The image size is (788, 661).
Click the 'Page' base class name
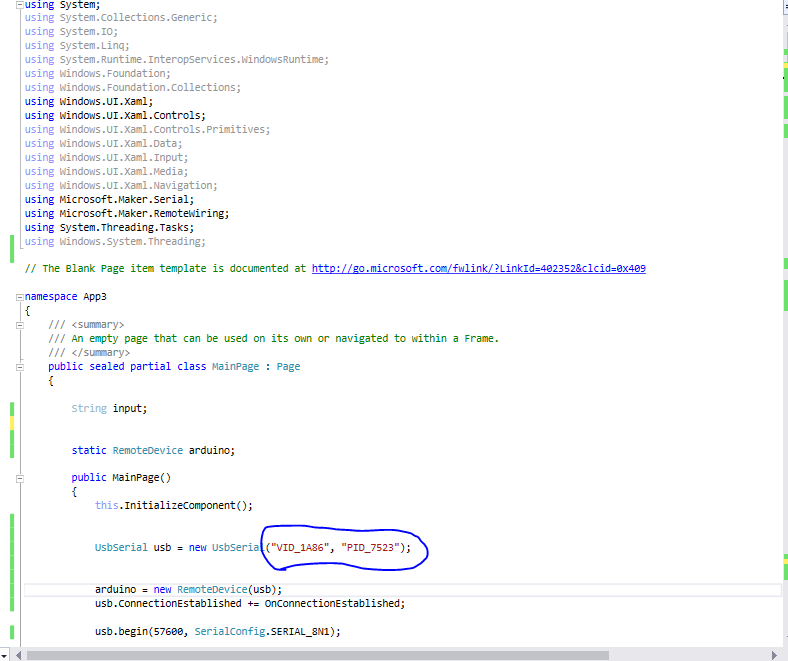[288, 366]
